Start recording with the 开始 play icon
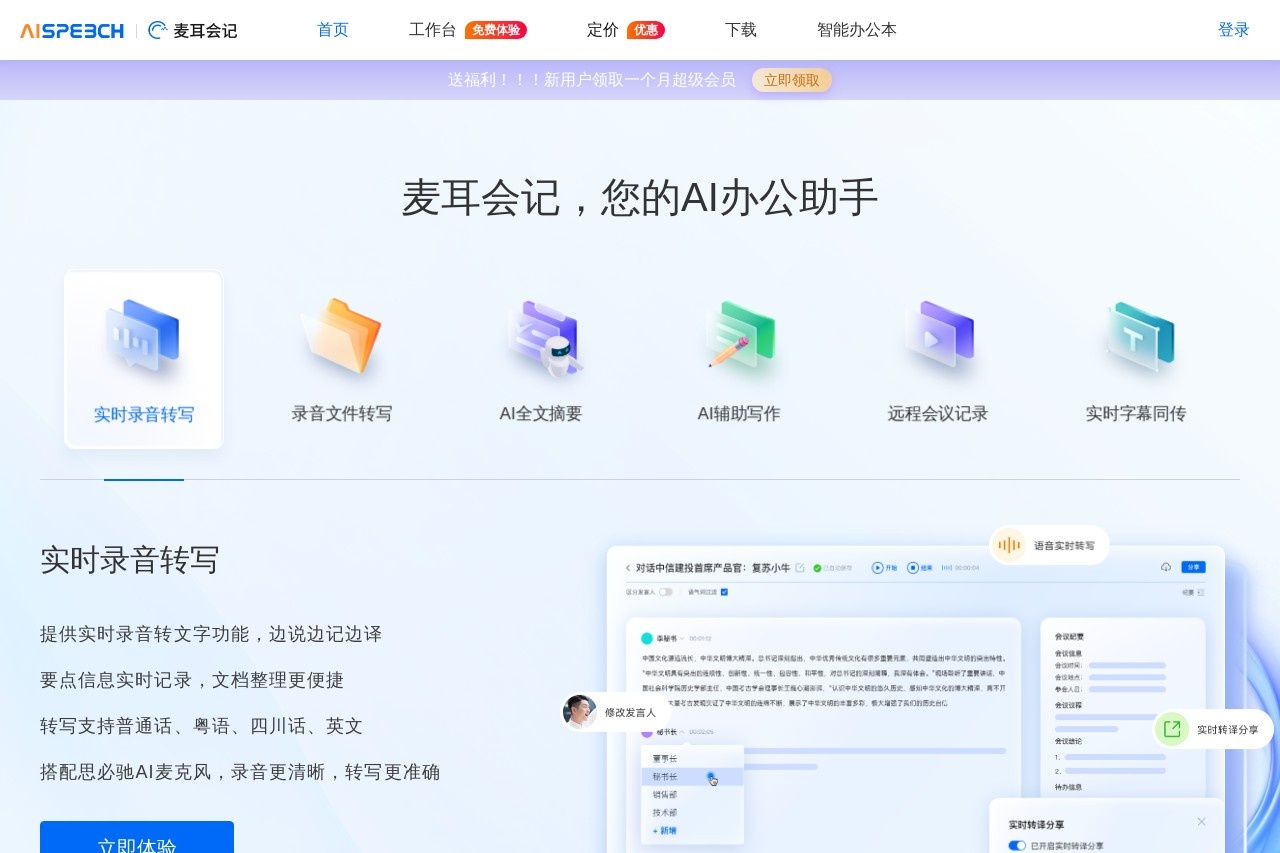The height and width of the screenshot is (853, 1280). 877,568
